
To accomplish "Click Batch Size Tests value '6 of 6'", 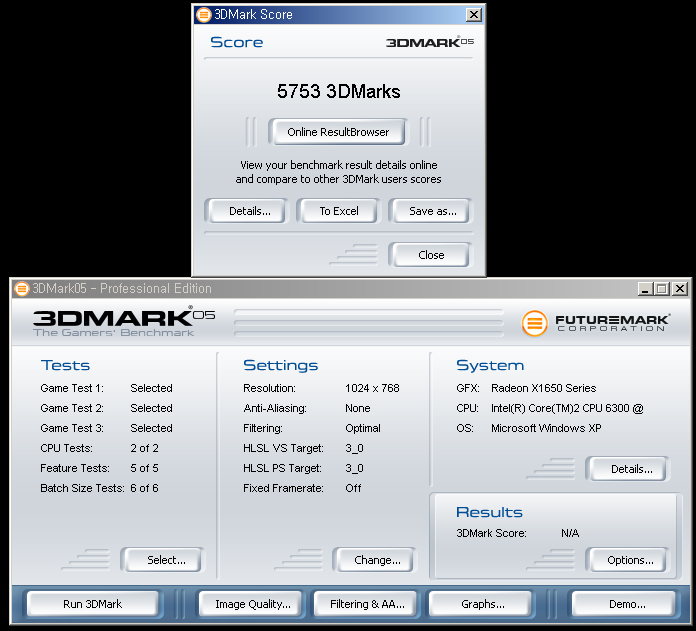I will [x=144, y=488].
